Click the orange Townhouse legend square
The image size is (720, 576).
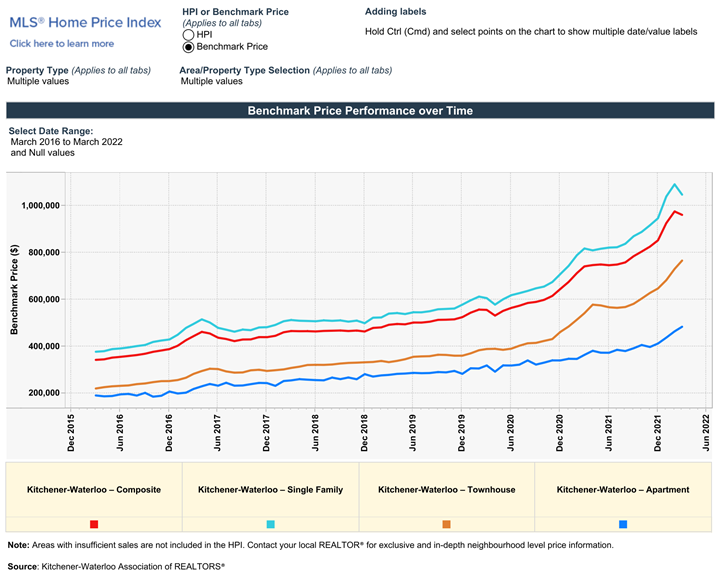pos(446,524)
